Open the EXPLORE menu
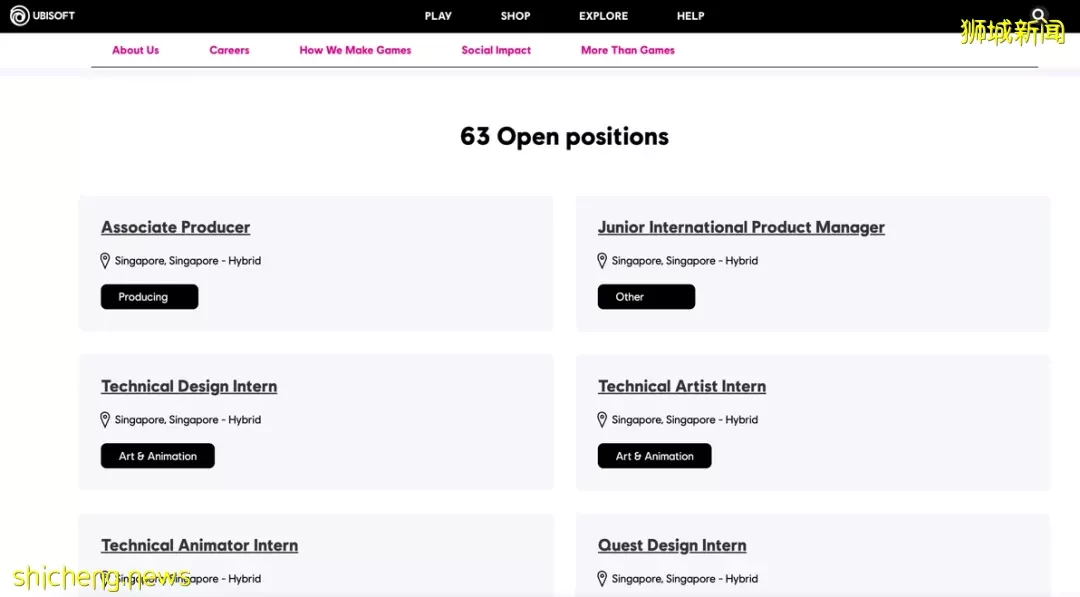Viewport: 1080px width, 597px height. click(603, 16)
